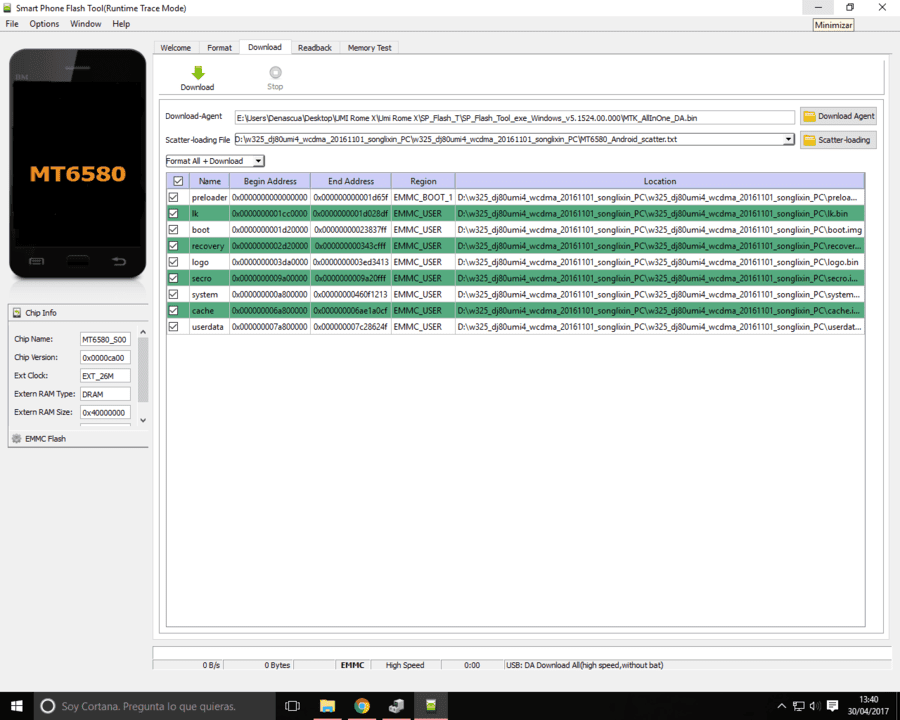Click the Download-Agent path field

click(x=514, y=118)
